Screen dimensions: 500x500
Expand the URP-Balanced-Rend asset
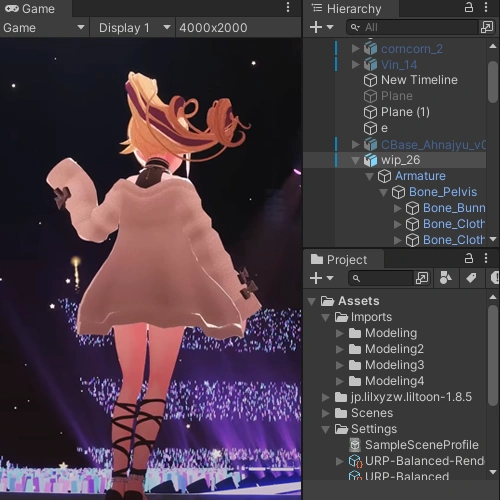(x=340, y=461)
